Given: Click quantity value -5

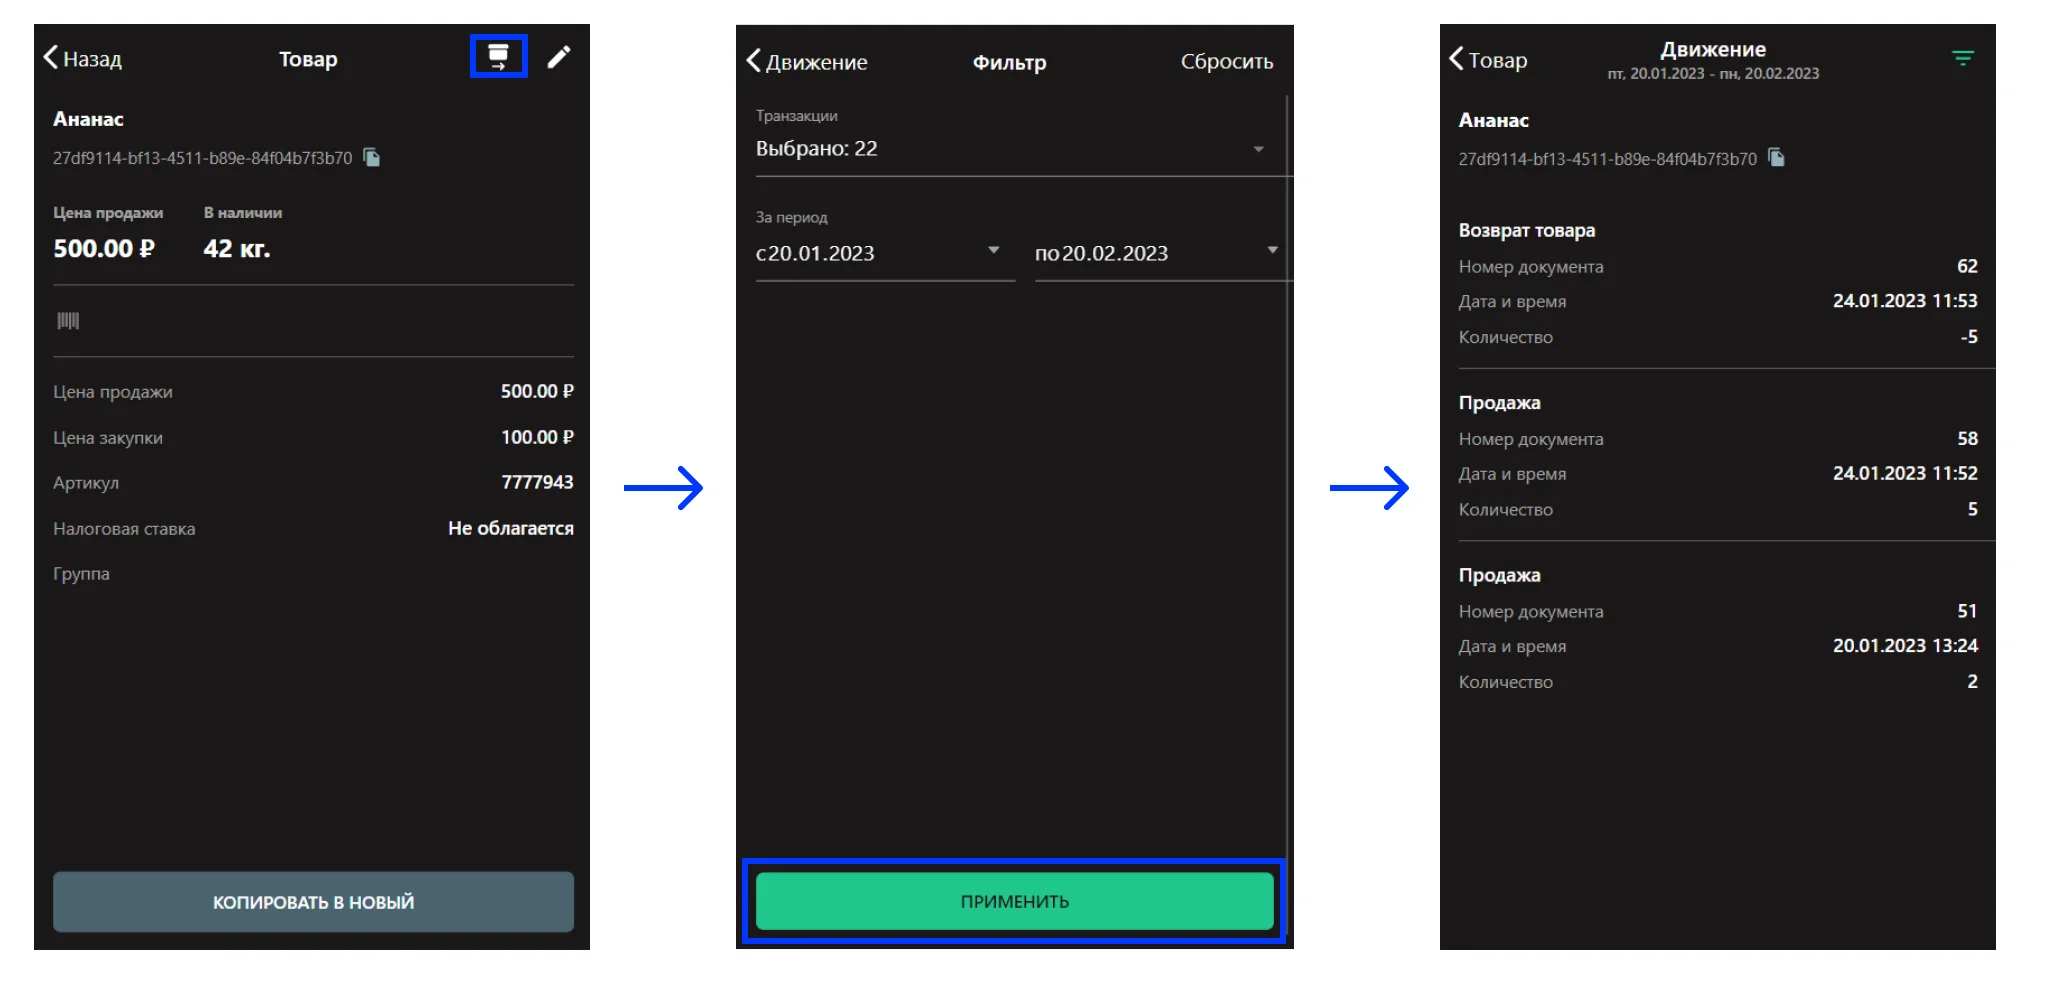Looking at the screenshot, I should [x=1969, y=337].
